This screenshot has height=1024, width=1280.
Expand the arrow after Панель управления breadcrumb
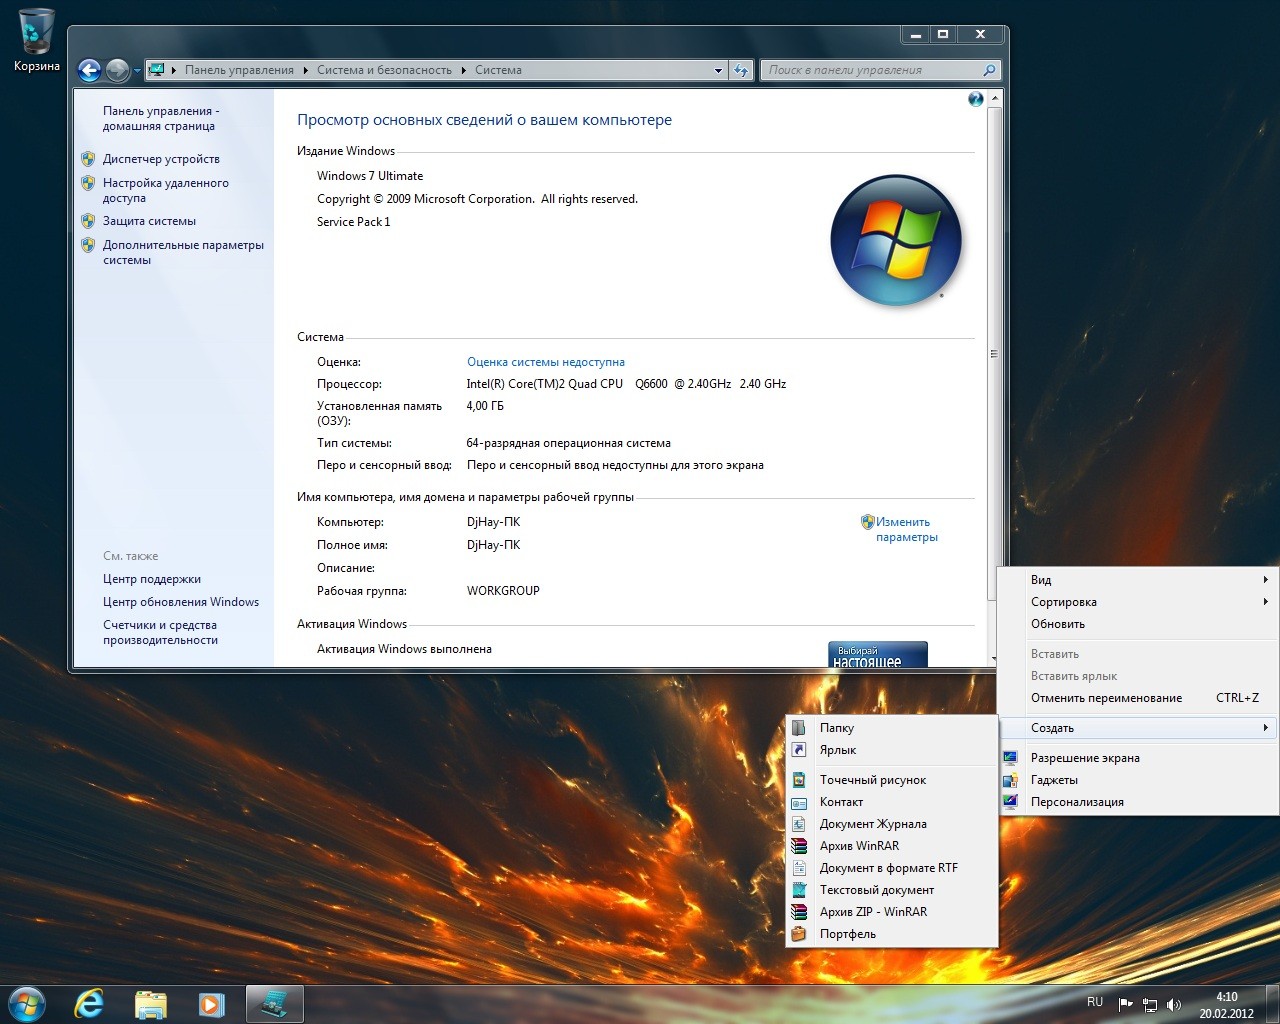[x=305, y=70]
